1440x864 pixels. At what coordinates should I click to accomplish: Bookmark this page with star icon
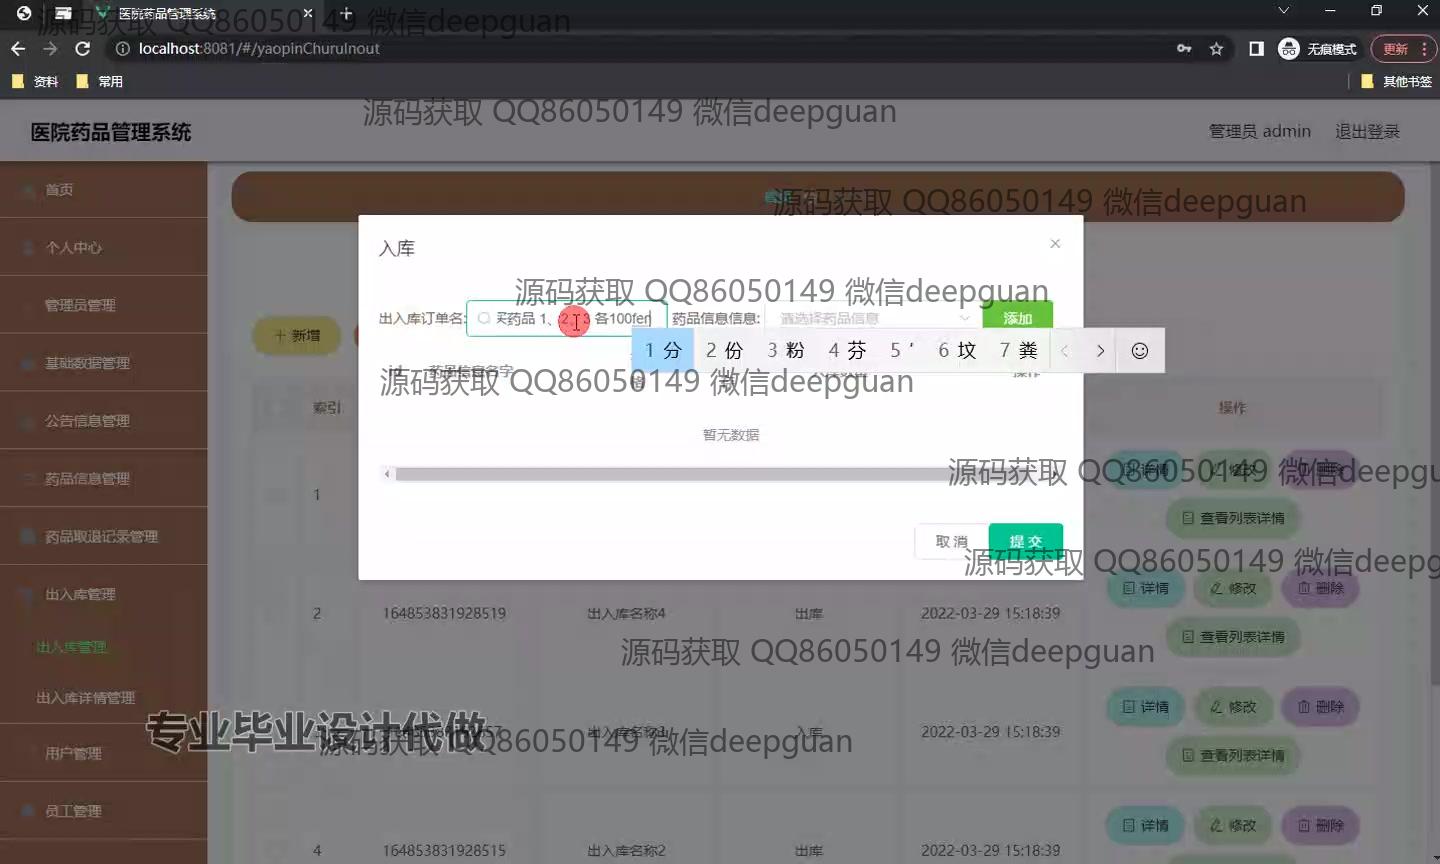[1216, 48]
